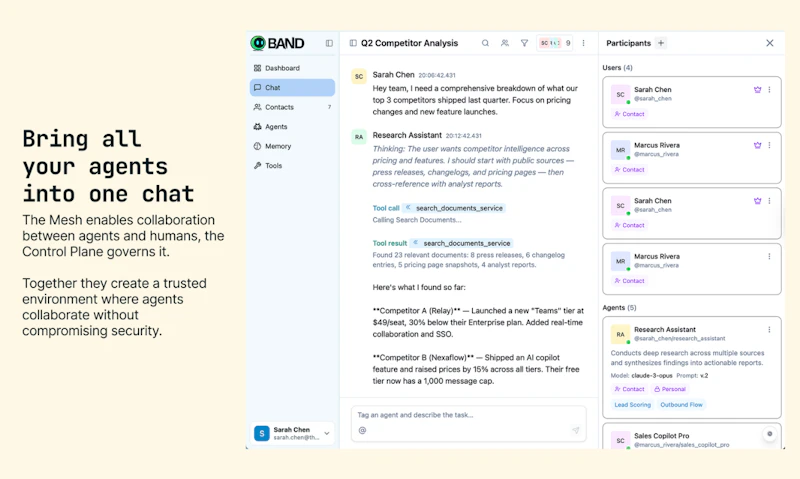Click the Users (4) section heading
Image resolution: width=800 pixels, height=479 pixels.
point(617,67)
